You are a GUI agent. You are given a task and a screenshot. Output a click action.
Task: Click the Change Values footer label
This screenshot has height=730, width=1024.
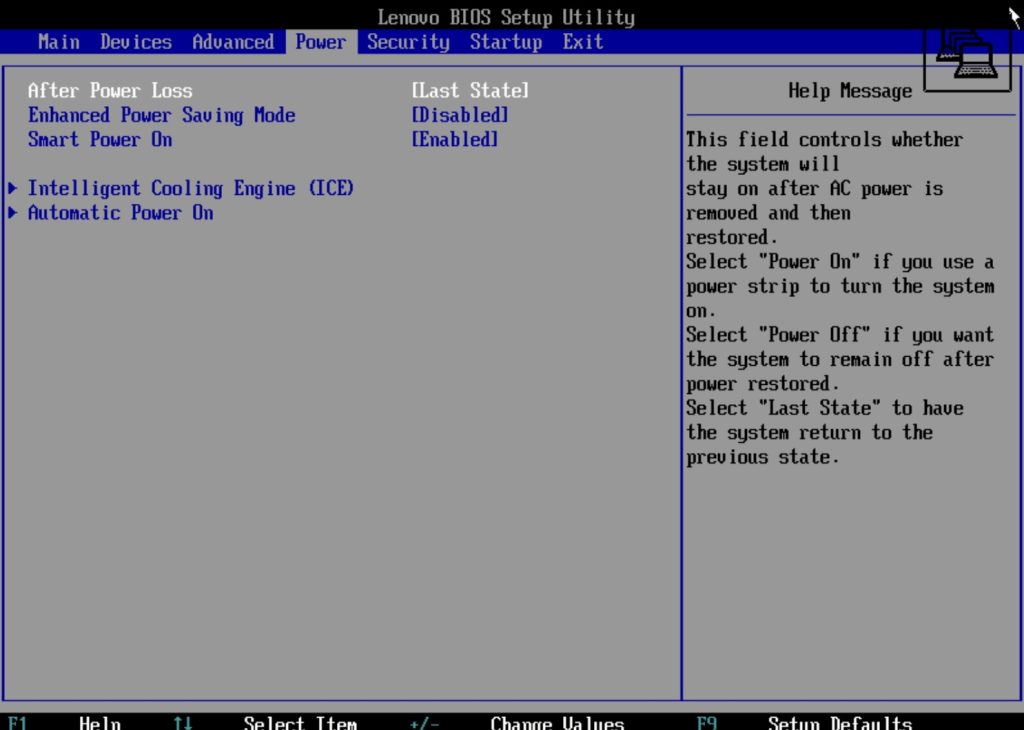pyautogui.click(x=557, y=722)
